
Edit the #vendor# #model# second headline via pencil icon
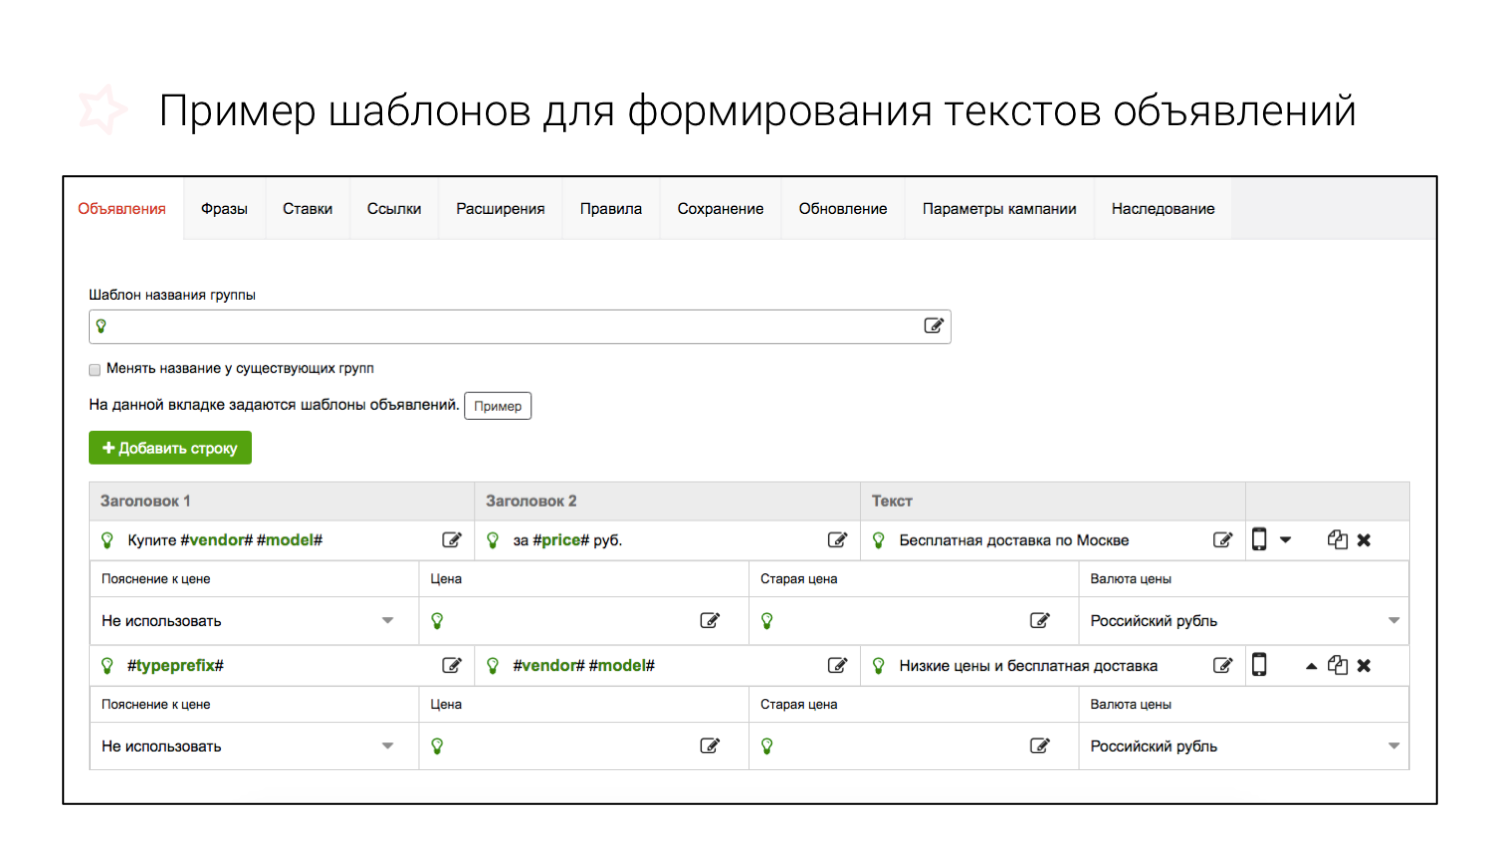click(837, 666)
